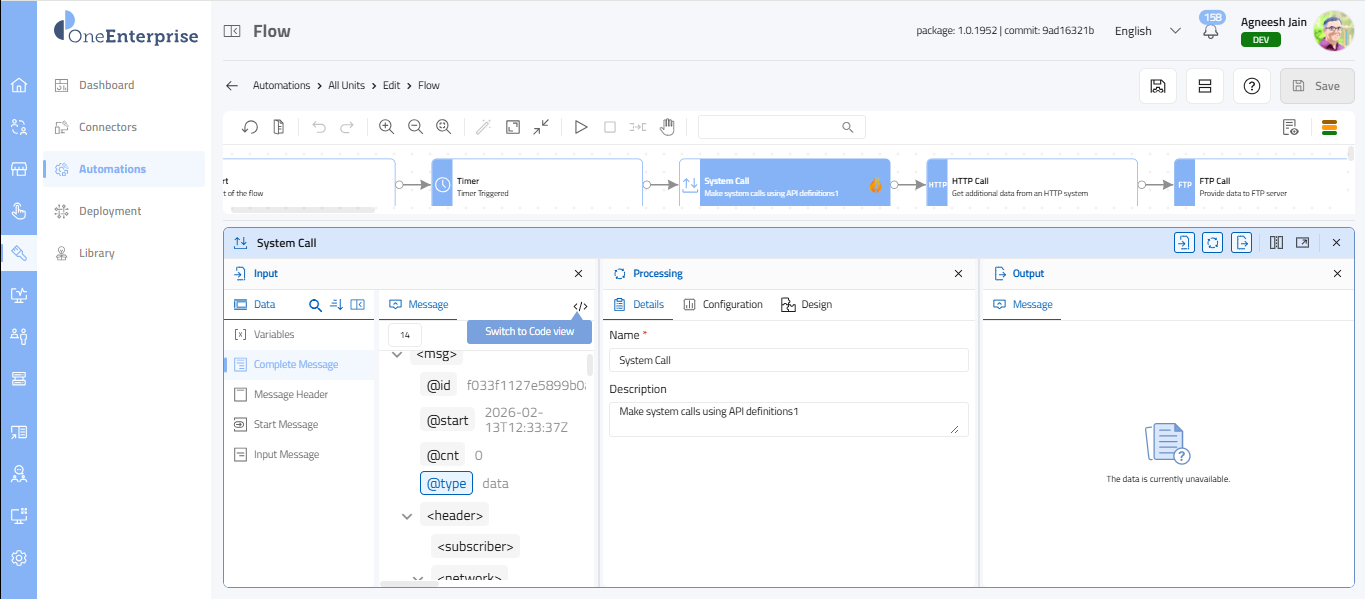Click the zoom in magnifier in flow toolbar
Screen dimensions: 1365x599
(387, 127)
